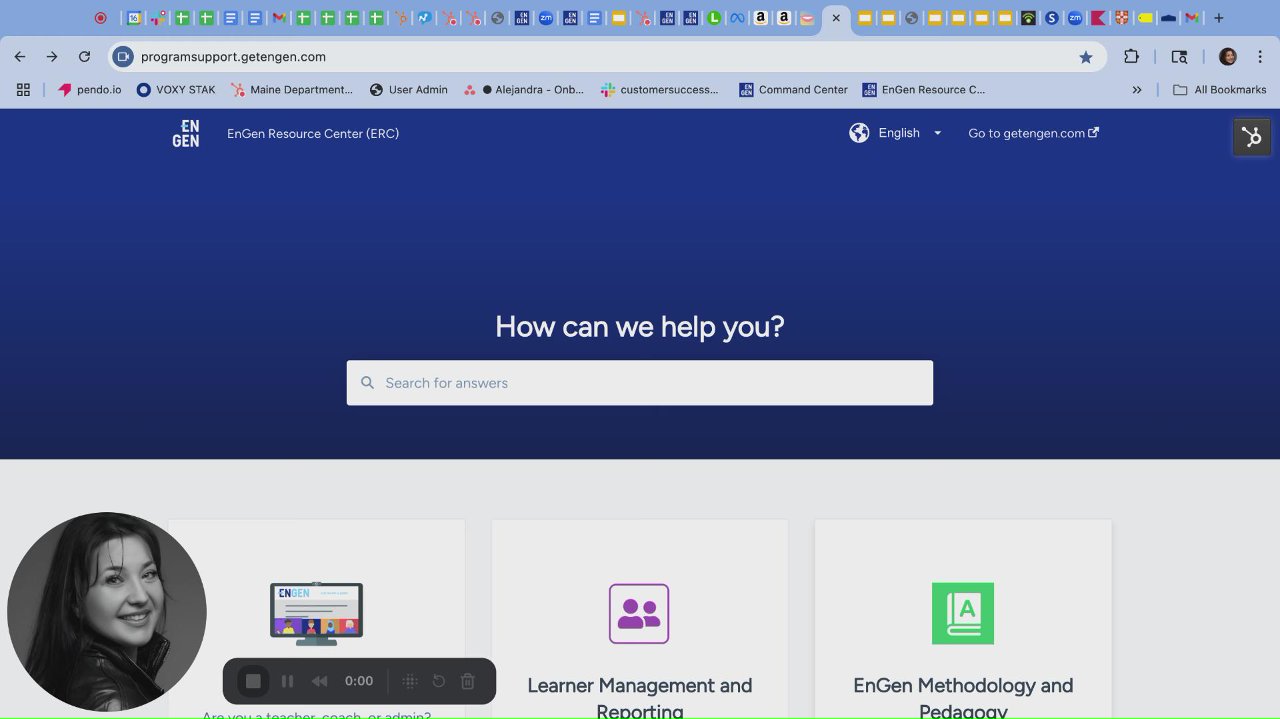The image size is (1280, 719).
Task: Switch to the green L tab
Action: point(714,18)
